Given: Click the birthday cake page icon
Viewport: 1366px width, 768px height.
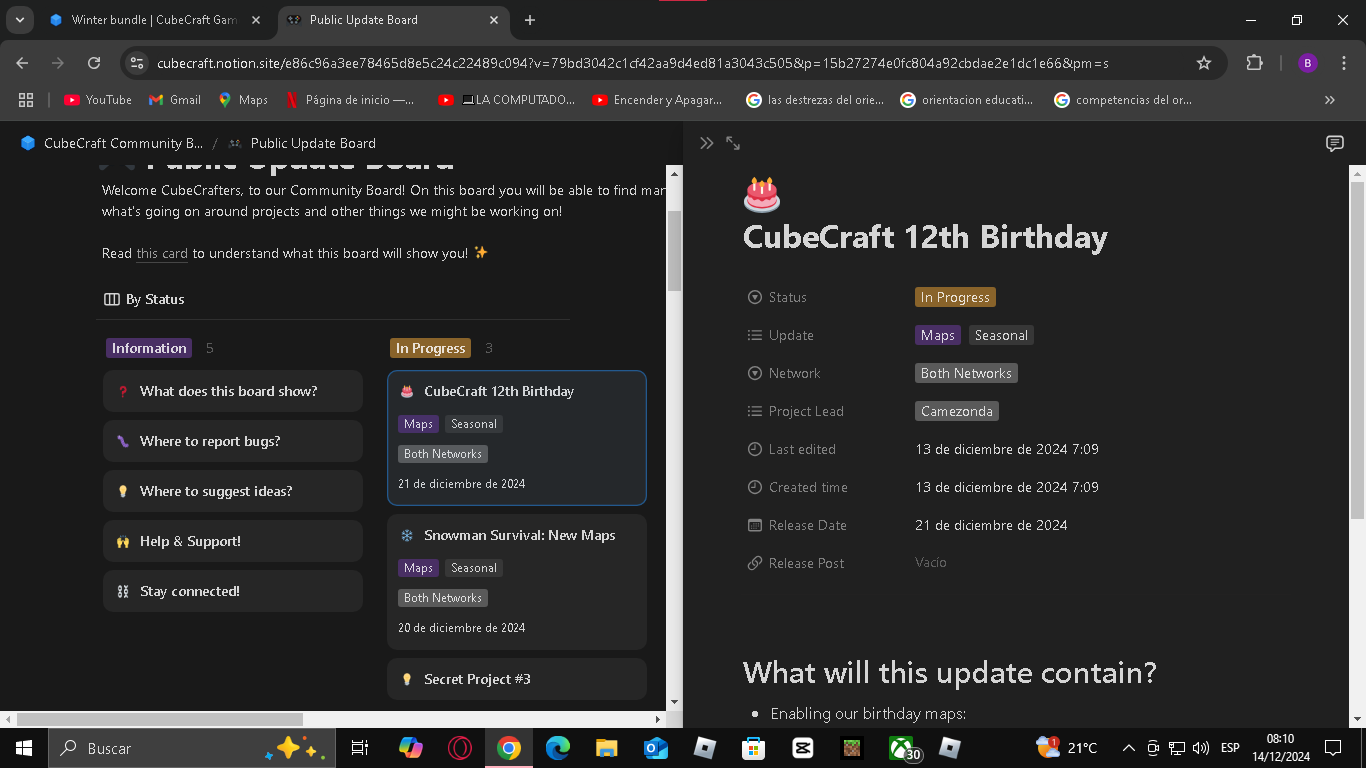Looking at the screenshot, I should [x=762, y=195].
